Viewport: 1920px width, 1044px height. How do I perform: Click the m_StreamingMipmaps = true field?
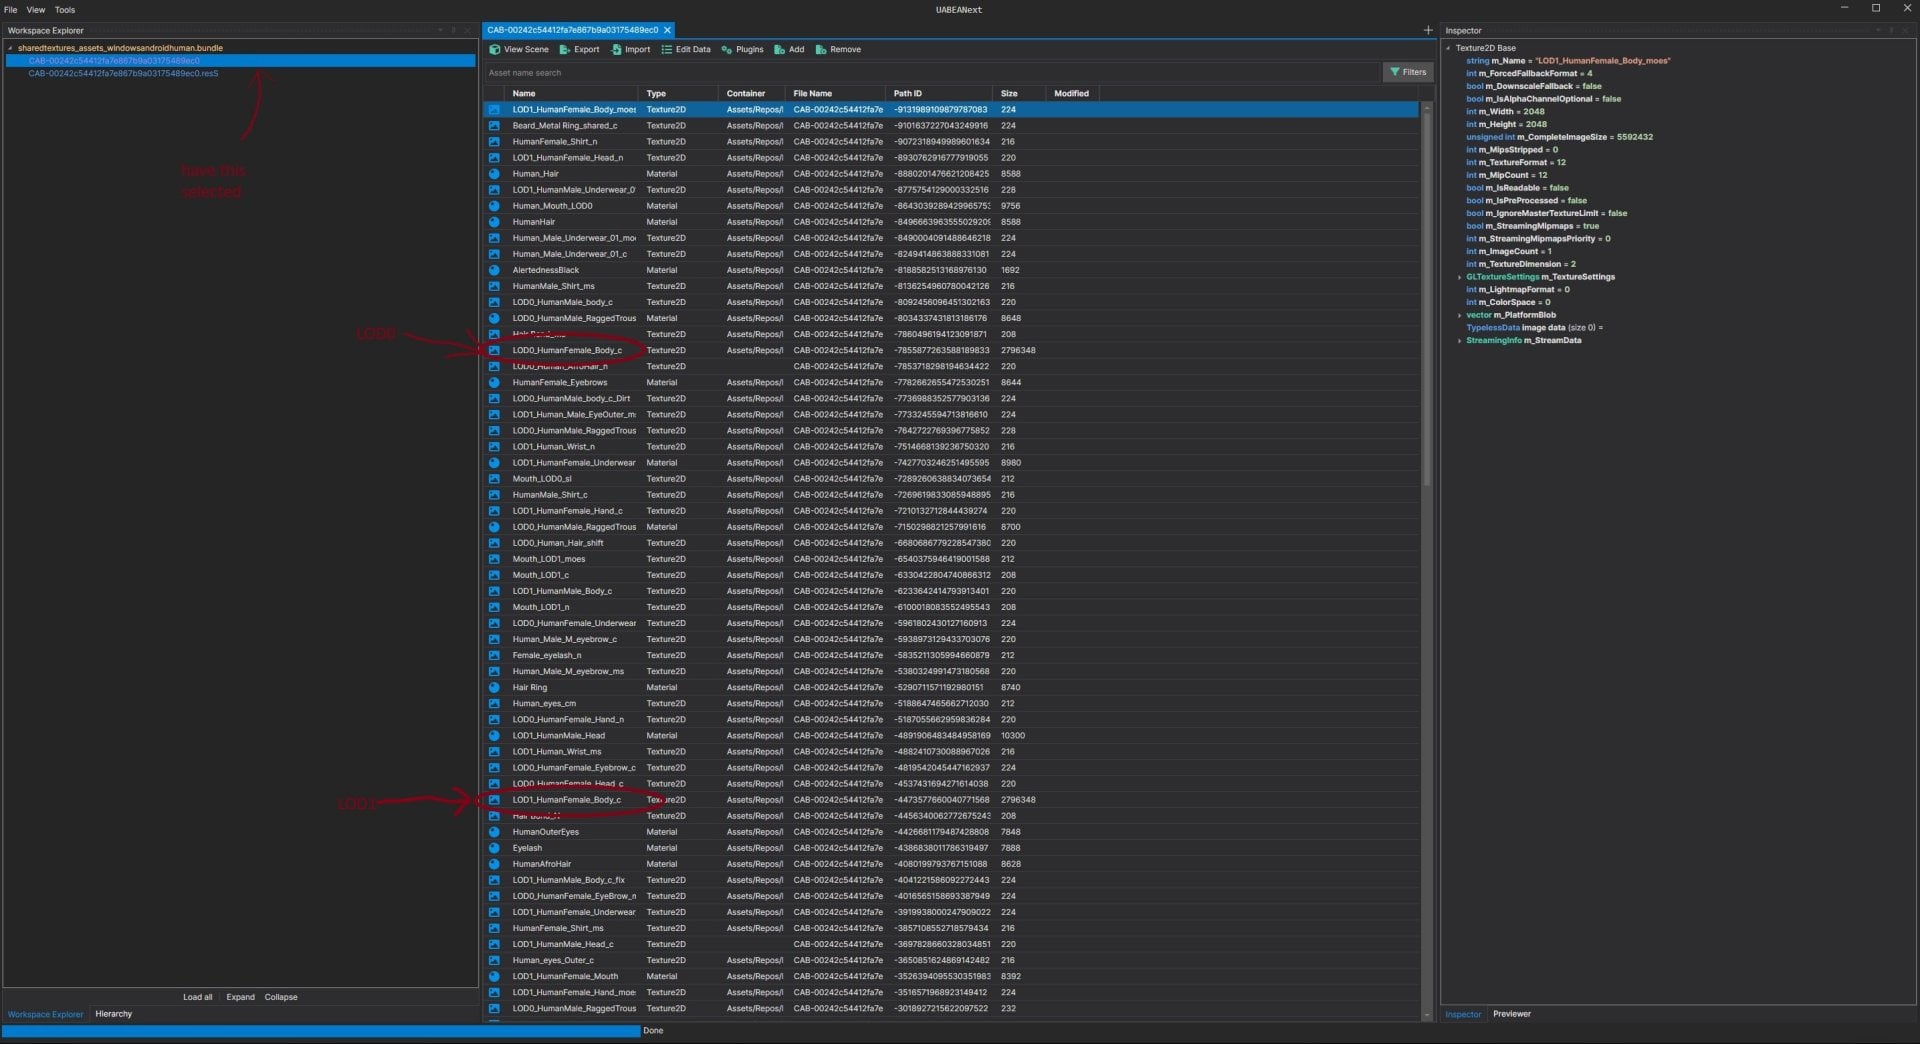[1532, 226]
